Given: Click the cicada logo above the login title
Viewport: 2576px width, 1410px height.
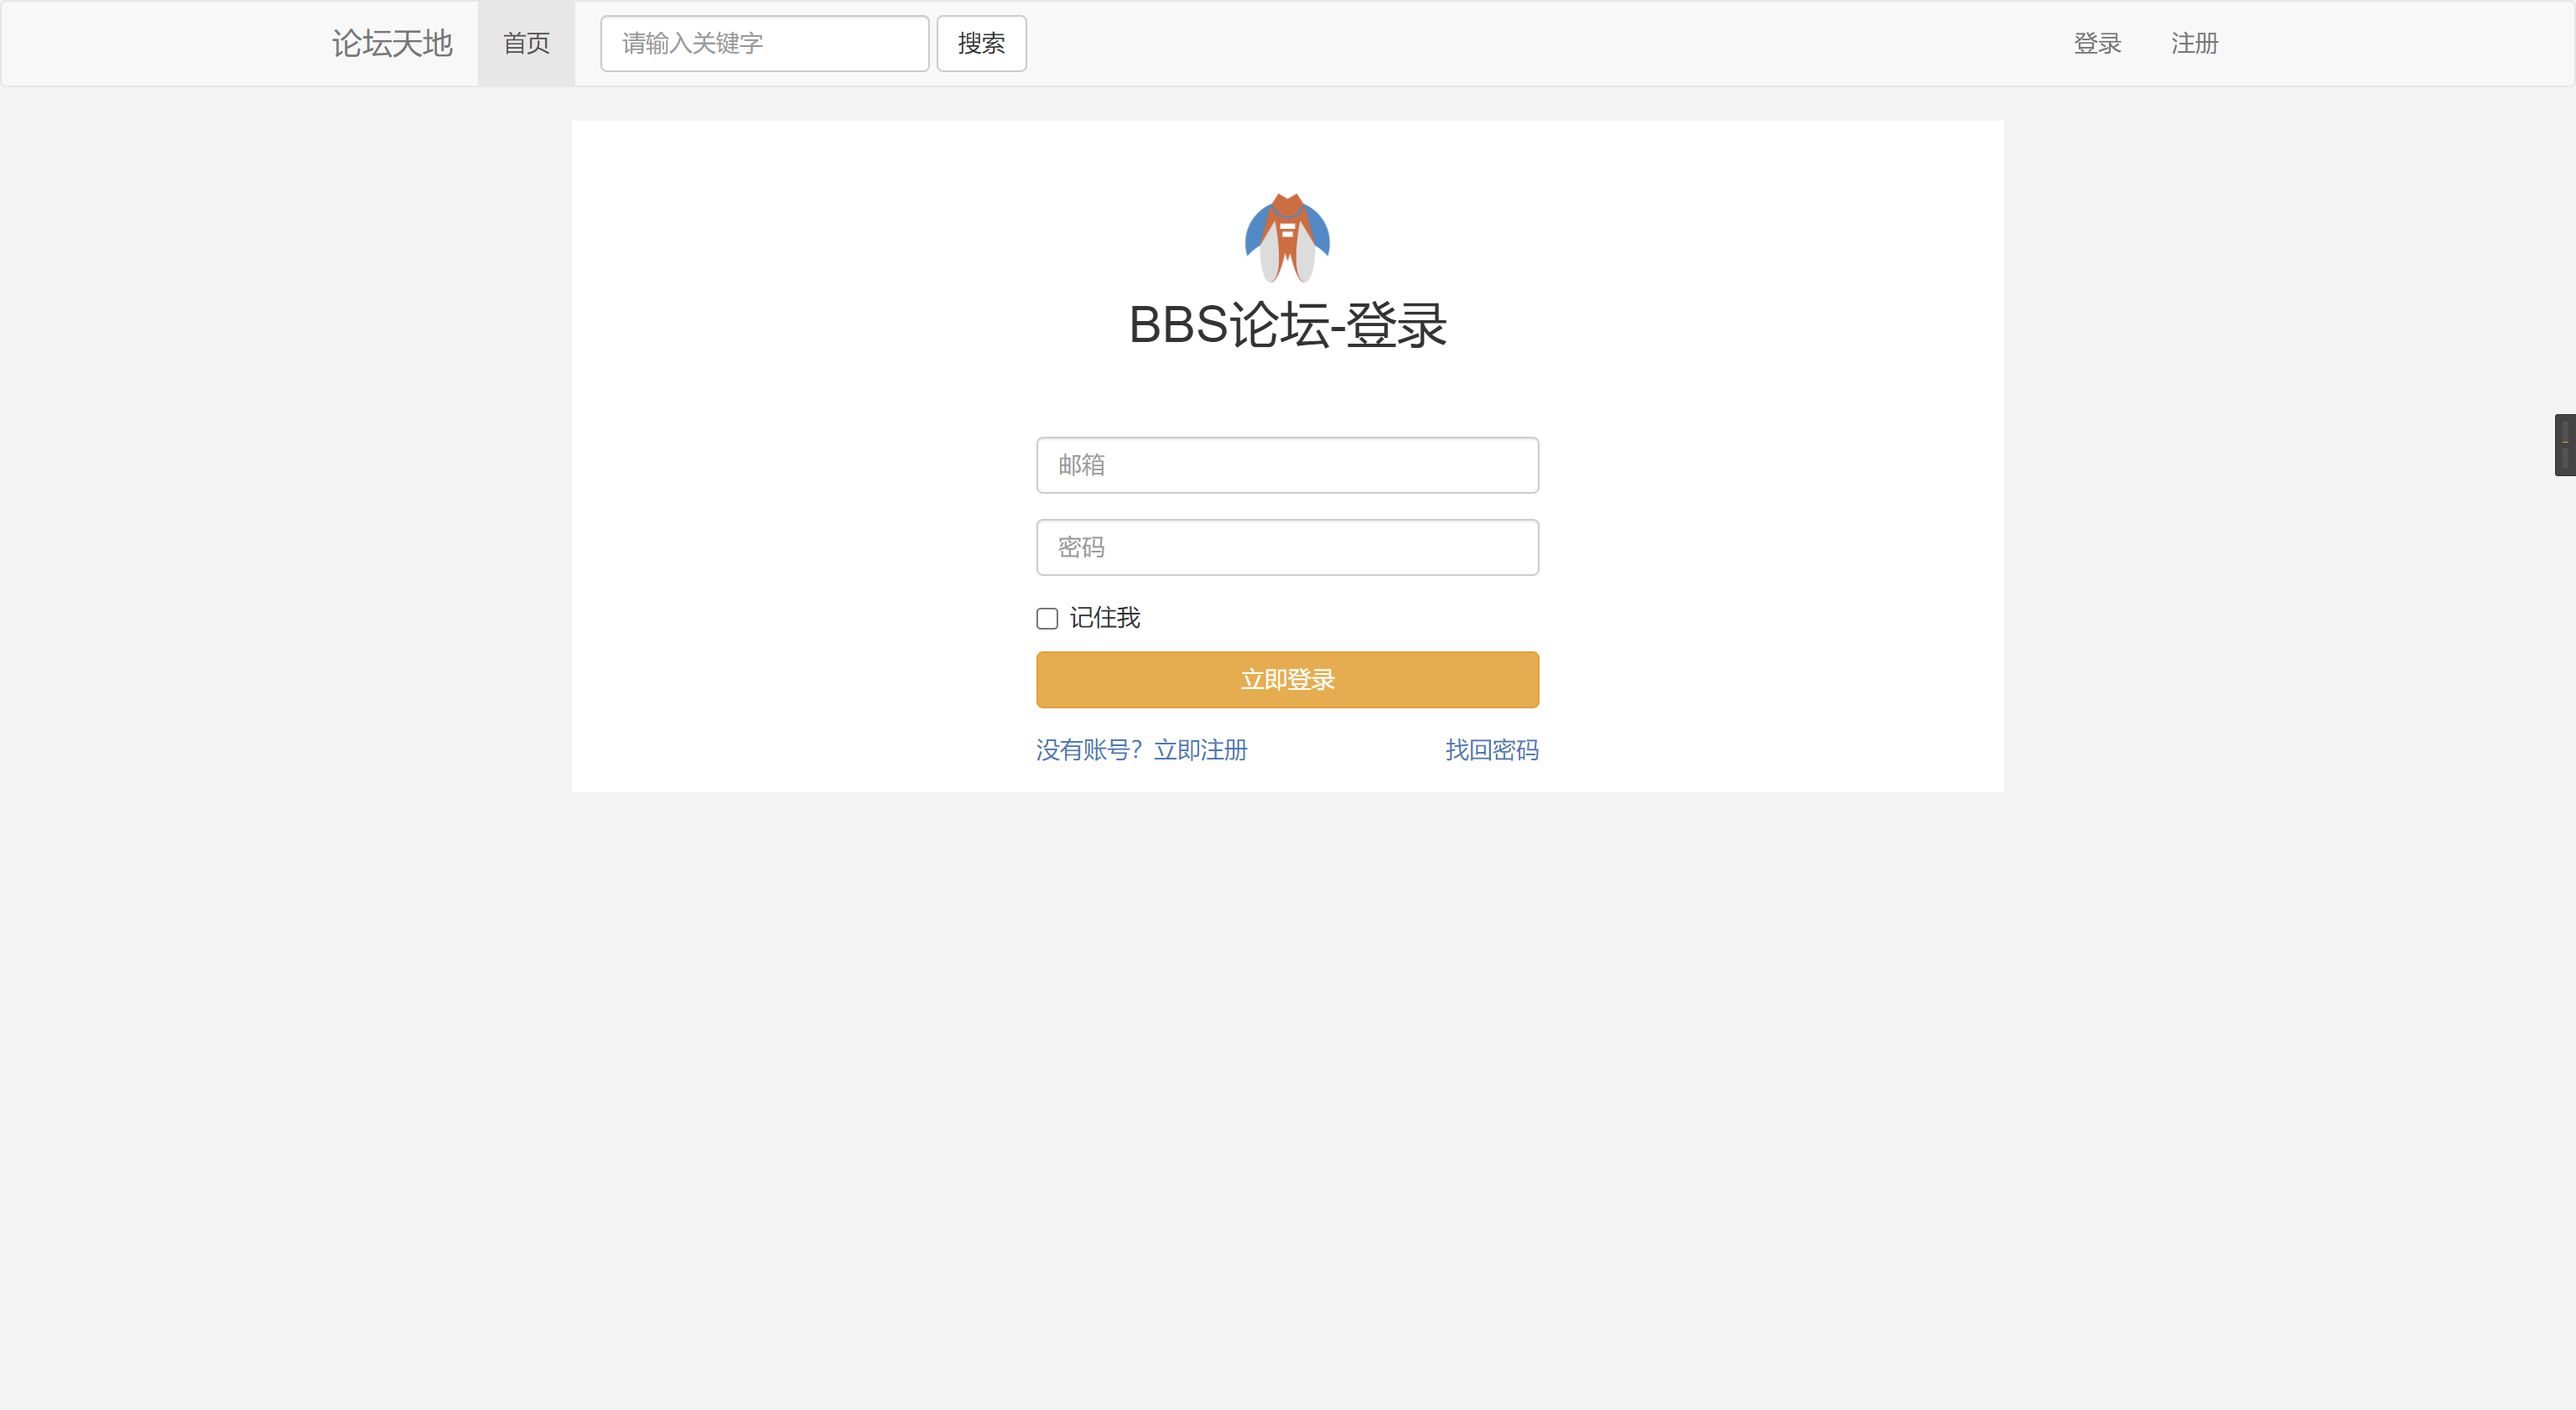Looking at the screenshot, I should pos(1287,238).
